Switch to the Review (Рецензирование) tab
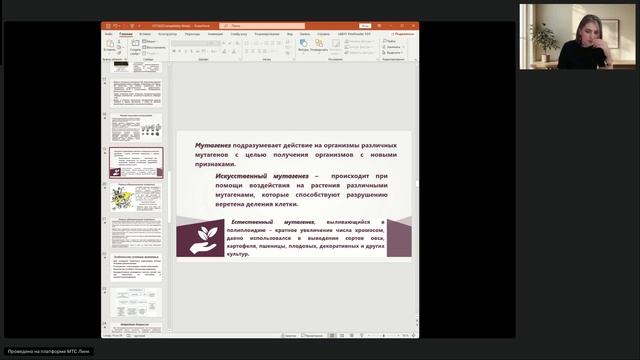Image resolution: width=640 pixels, height=360 pixels. point(267,34)
